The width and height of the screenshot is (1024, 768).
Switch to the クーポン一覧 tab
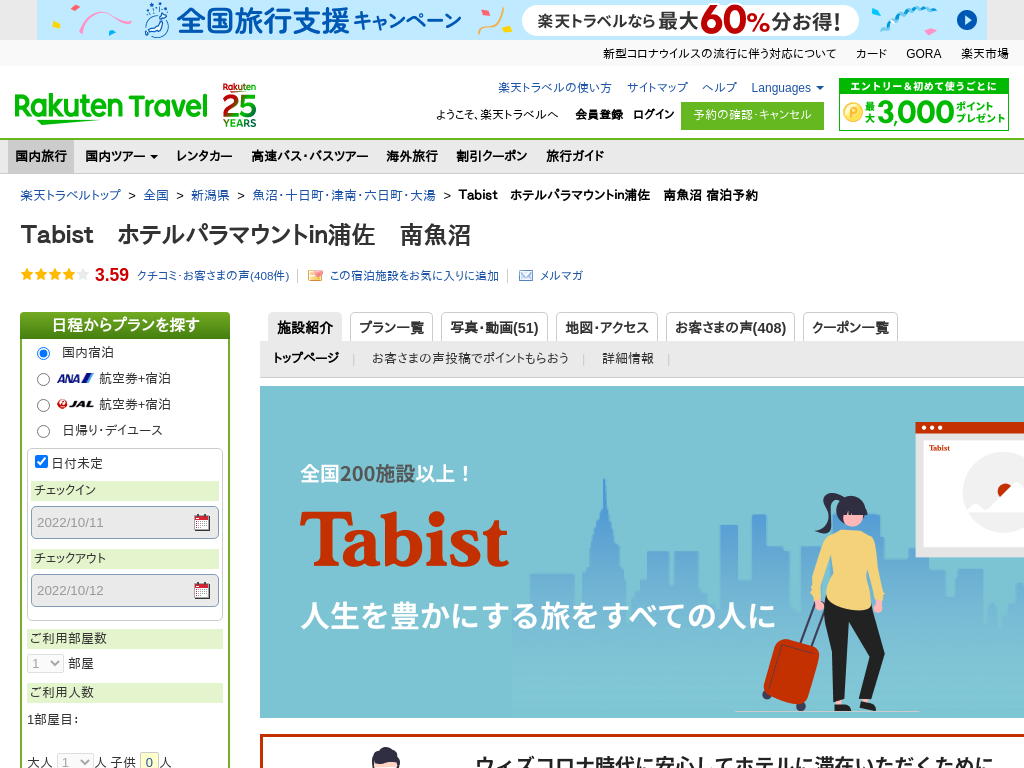850,327
